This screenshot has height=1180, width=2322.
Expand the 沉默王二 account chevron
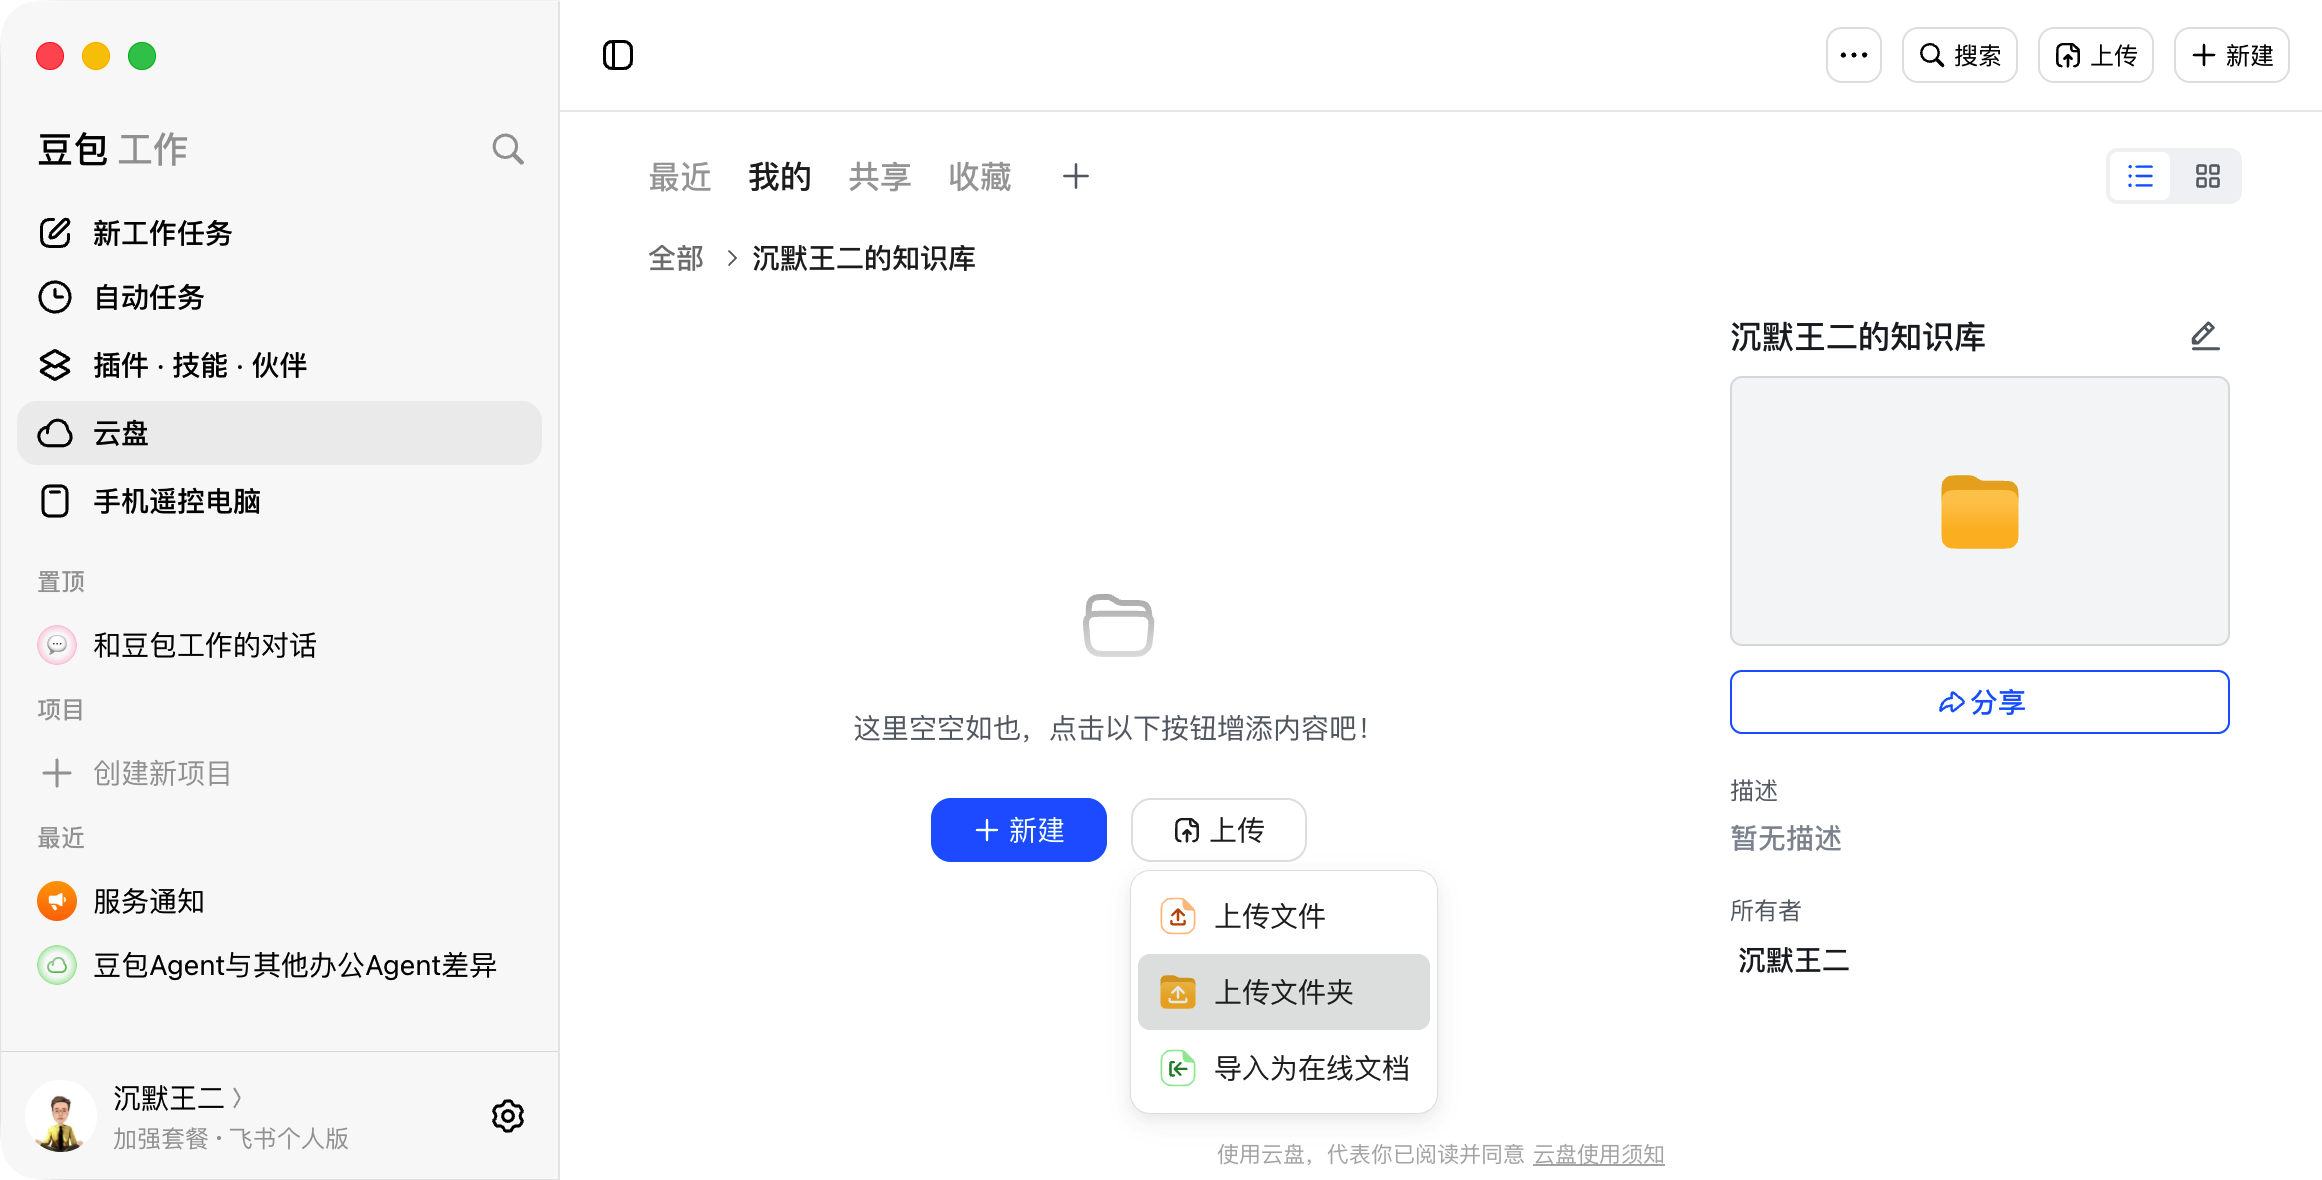(x=237, y=1098)
